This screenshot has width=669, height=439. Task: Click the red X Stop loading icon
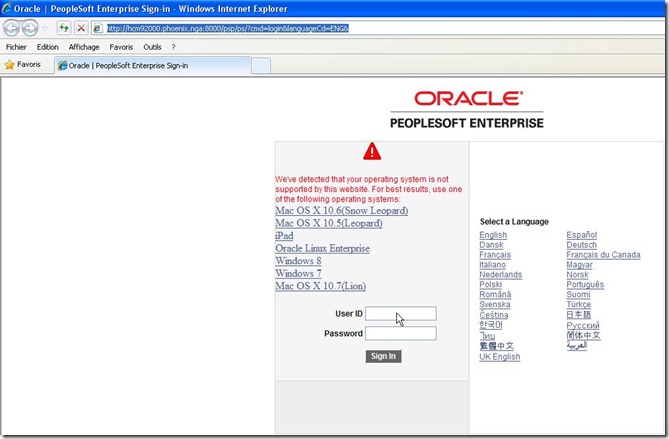point(81,28)
